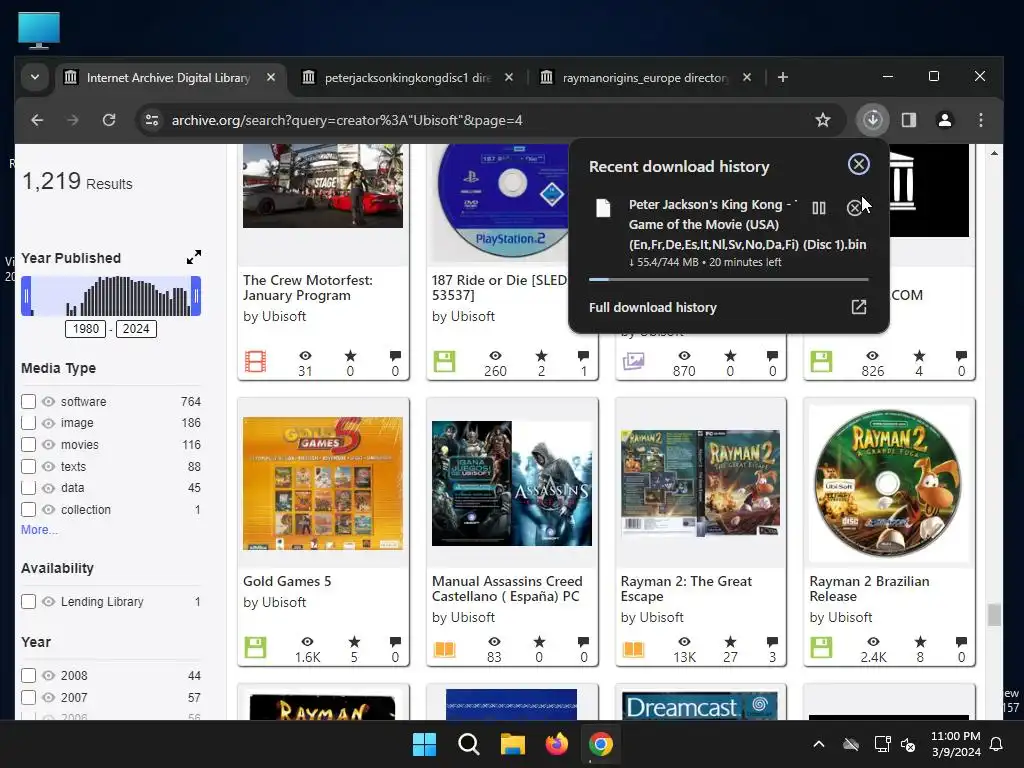1024x768 pixels.
Task: Reload the archive.org page
Action: pos(109,120)
